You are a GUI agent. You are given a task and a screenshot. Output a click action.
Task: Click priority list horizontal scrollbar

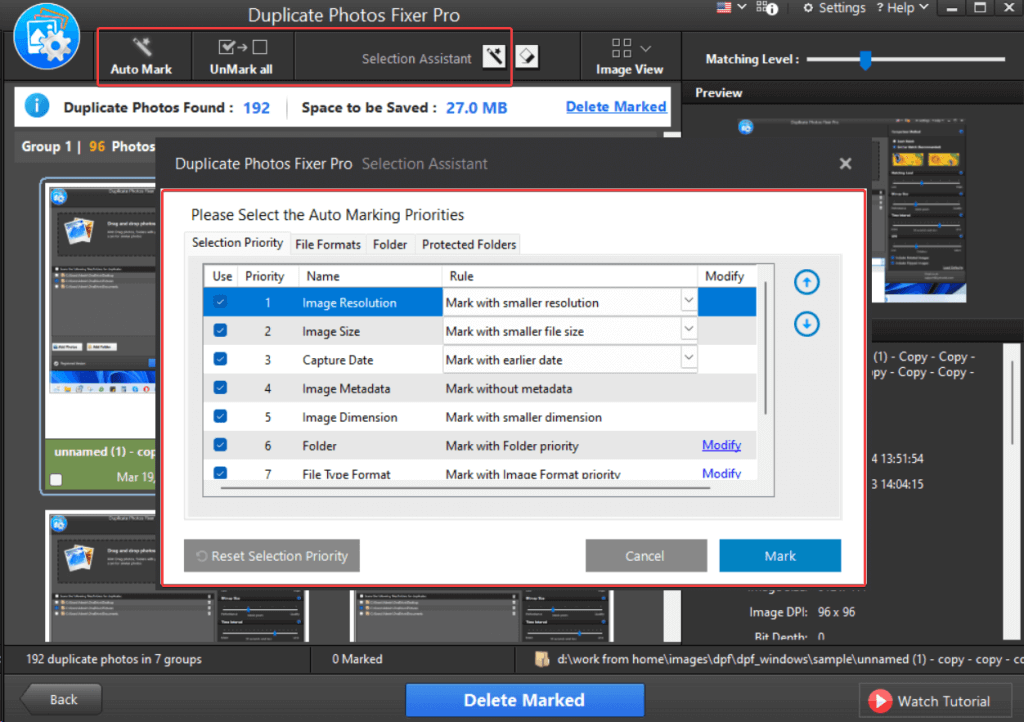coord(465,488)
